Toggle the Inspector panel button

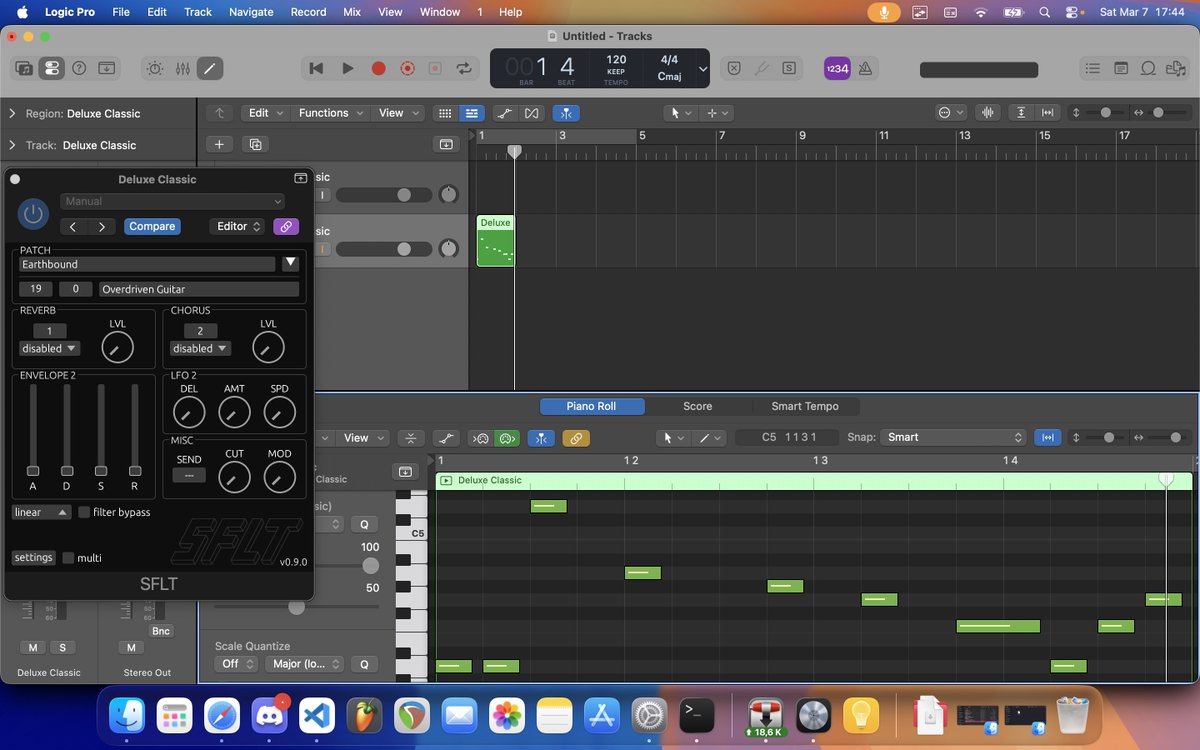[52, 69]
